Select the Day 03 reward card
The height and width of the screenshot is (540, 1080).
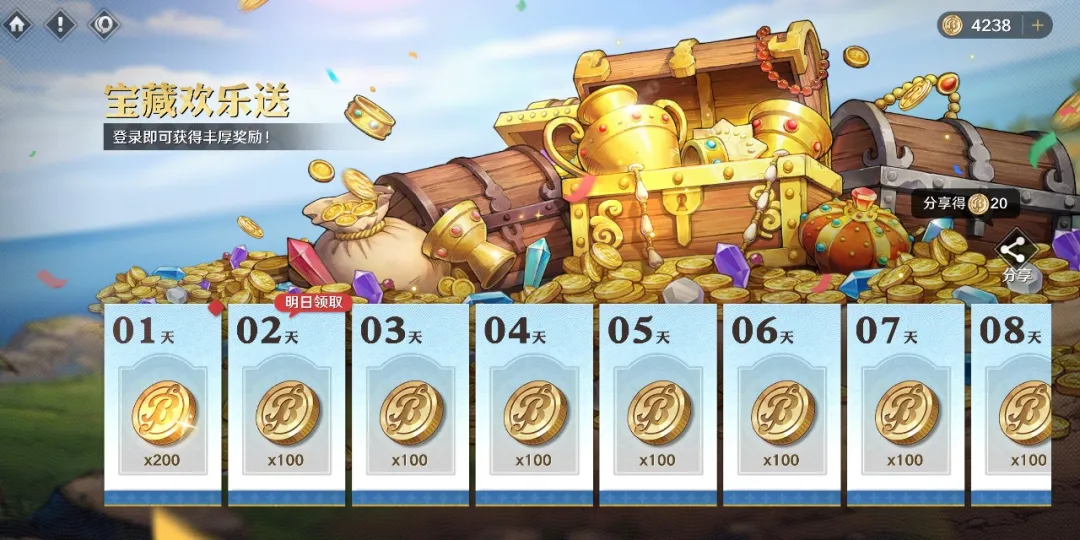click(411, 406)
